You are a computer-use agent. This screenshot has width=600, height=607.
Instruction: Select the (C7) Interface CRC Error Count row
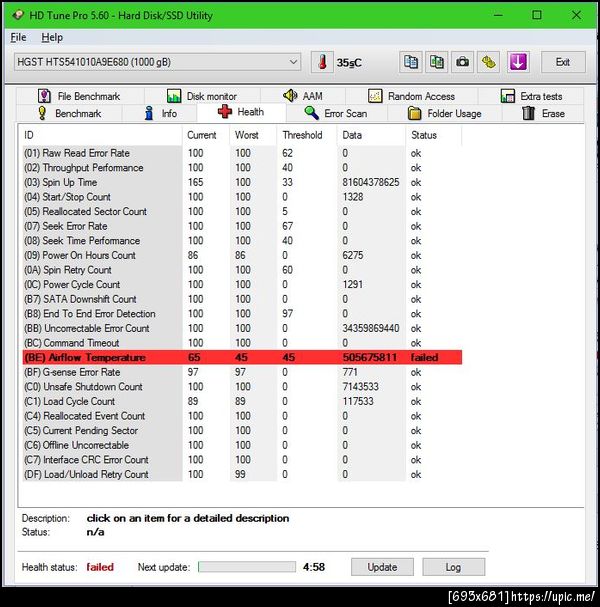coord(242,460)
